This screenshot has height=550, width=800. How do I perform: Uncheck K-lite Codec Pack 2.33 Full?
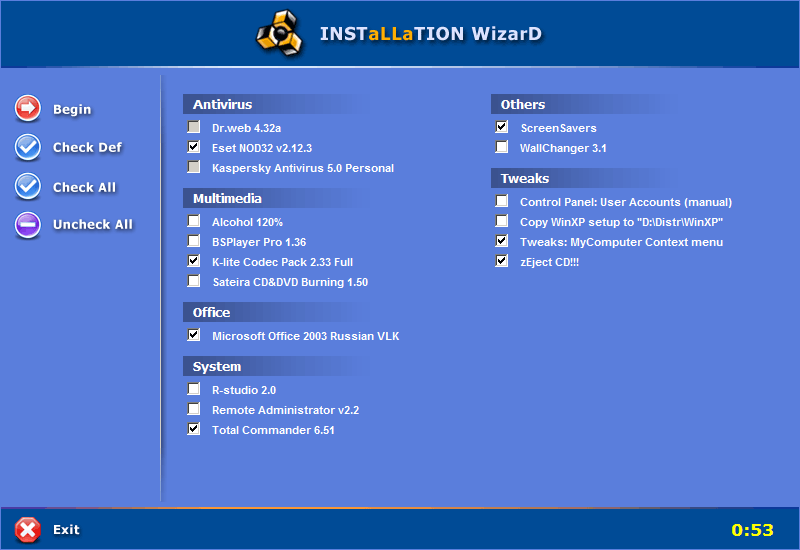[x=194, y=261]
